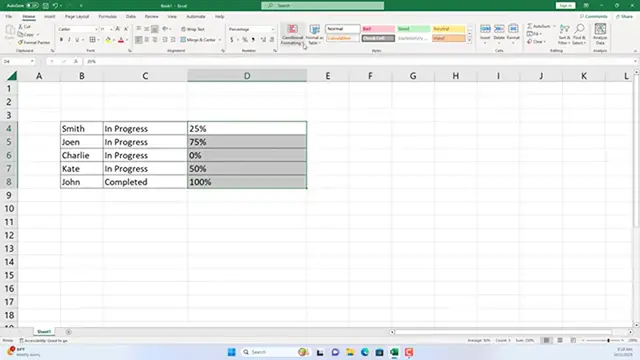Decrease font size with smaller A icon
Screen dimensions: 640x360
(126, 29)
